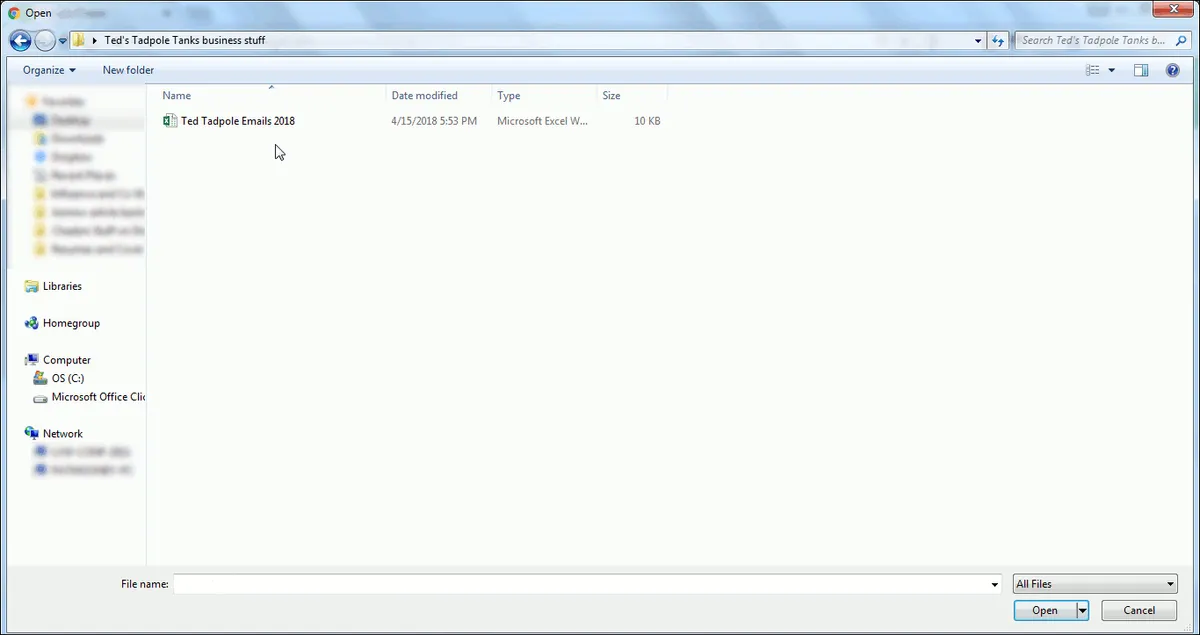Click the search magnifier icon
The width and height of the screenshot is (1200, 635).
point(1180,41)
